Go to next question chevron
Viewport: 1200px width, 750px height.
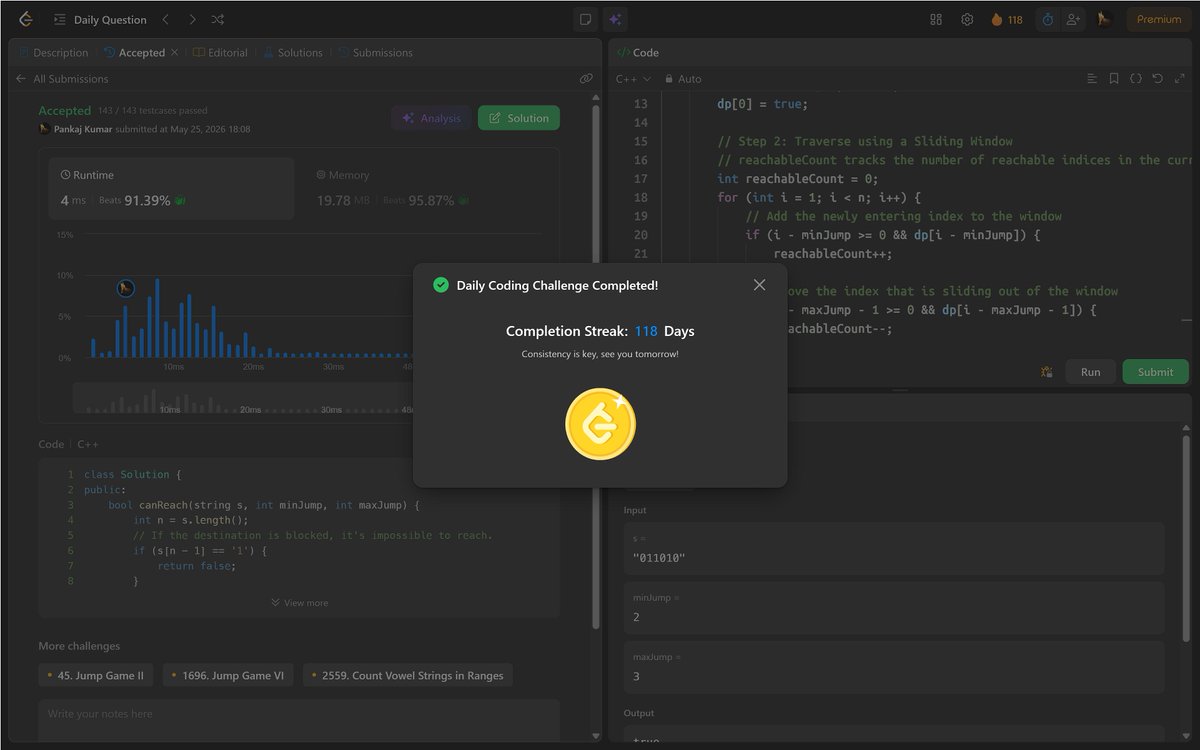pos(192,19)
